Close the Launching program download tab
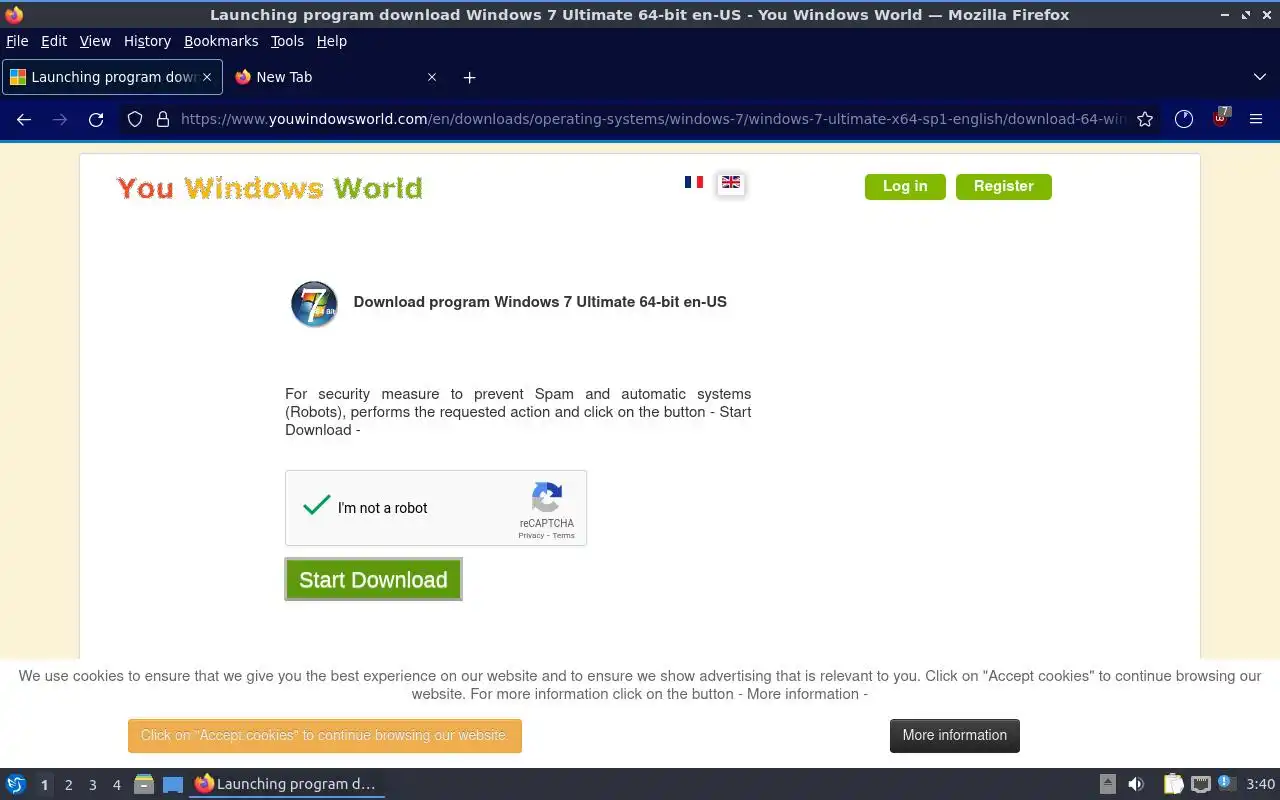1280x800 pixels. point(207,77)
